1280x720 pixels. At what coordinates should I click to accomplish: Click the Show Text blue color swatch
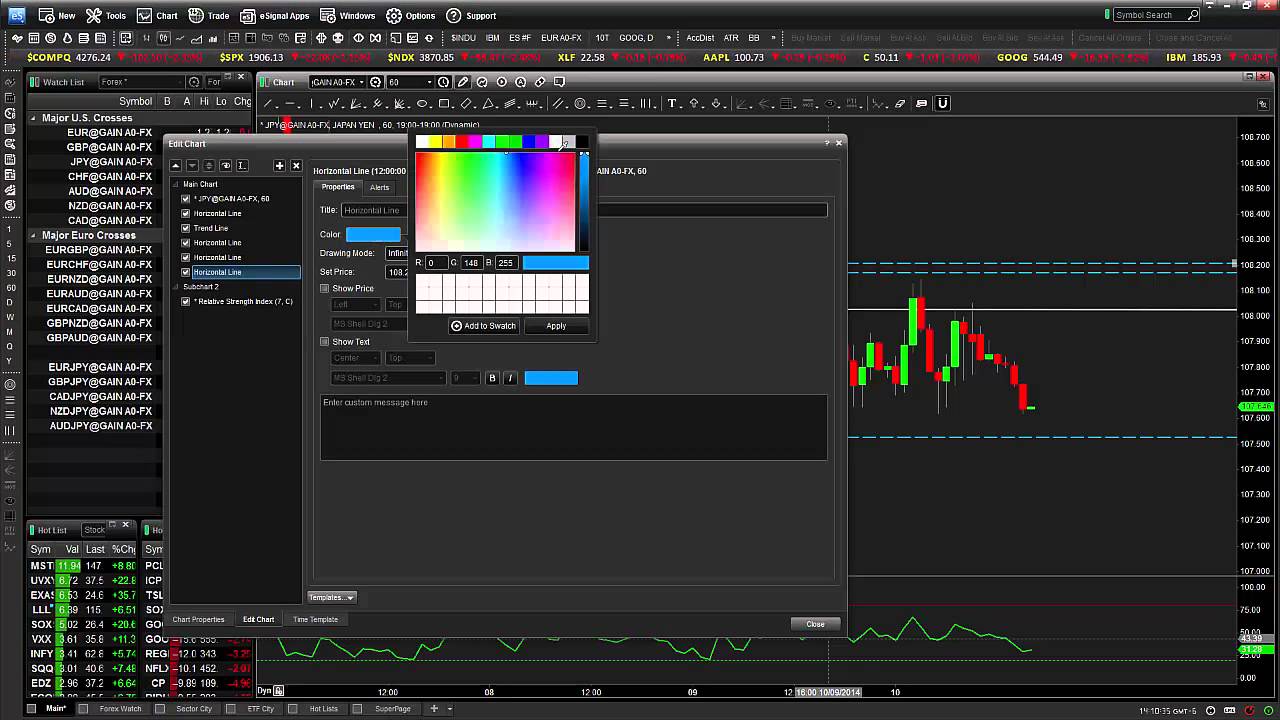coord(551,378)
